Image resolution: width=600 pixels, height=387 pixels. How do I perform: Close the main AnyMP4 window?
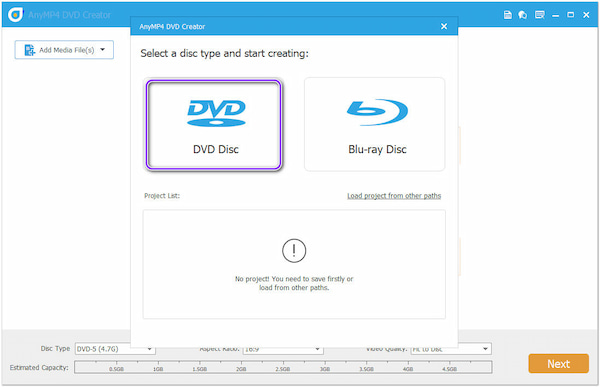[x=586, y=15]
